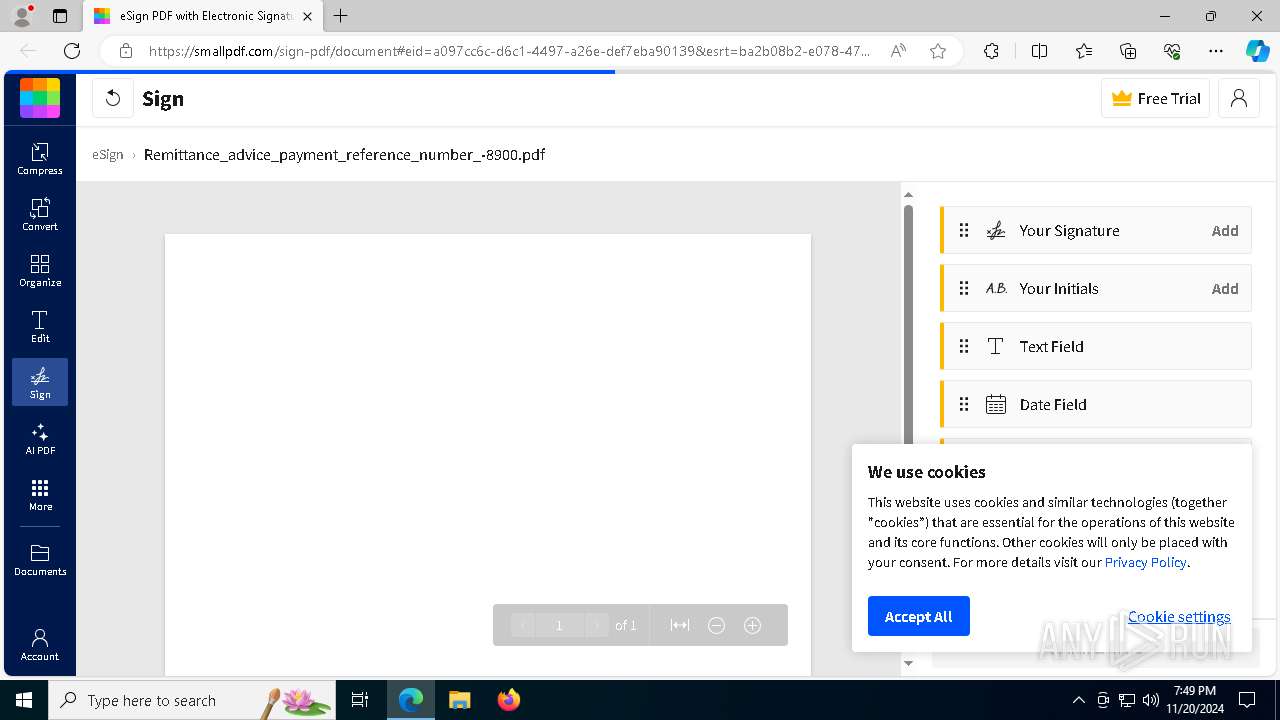Viewport: 1280px width, 720px height.
Task: Click the undo arrow beside Sign
Action: [x=113, y=98]
